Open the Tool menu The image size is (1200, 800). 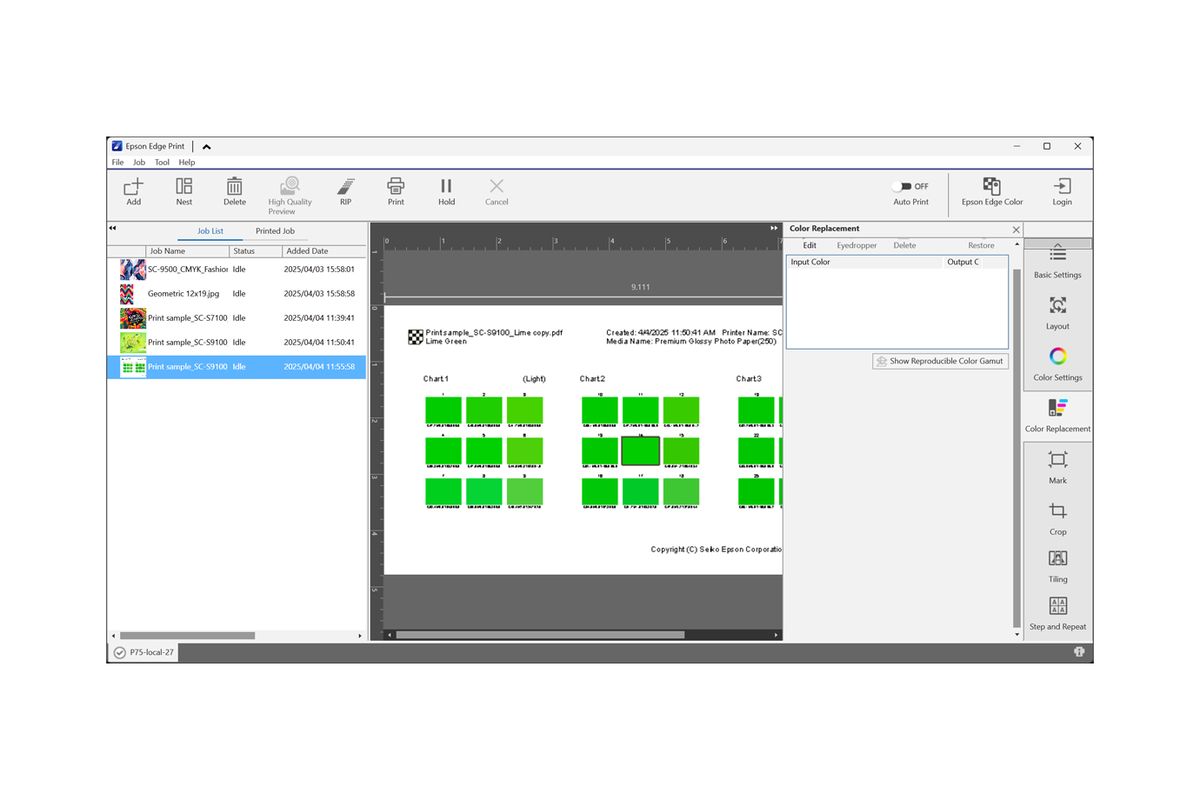coord(162,162)
